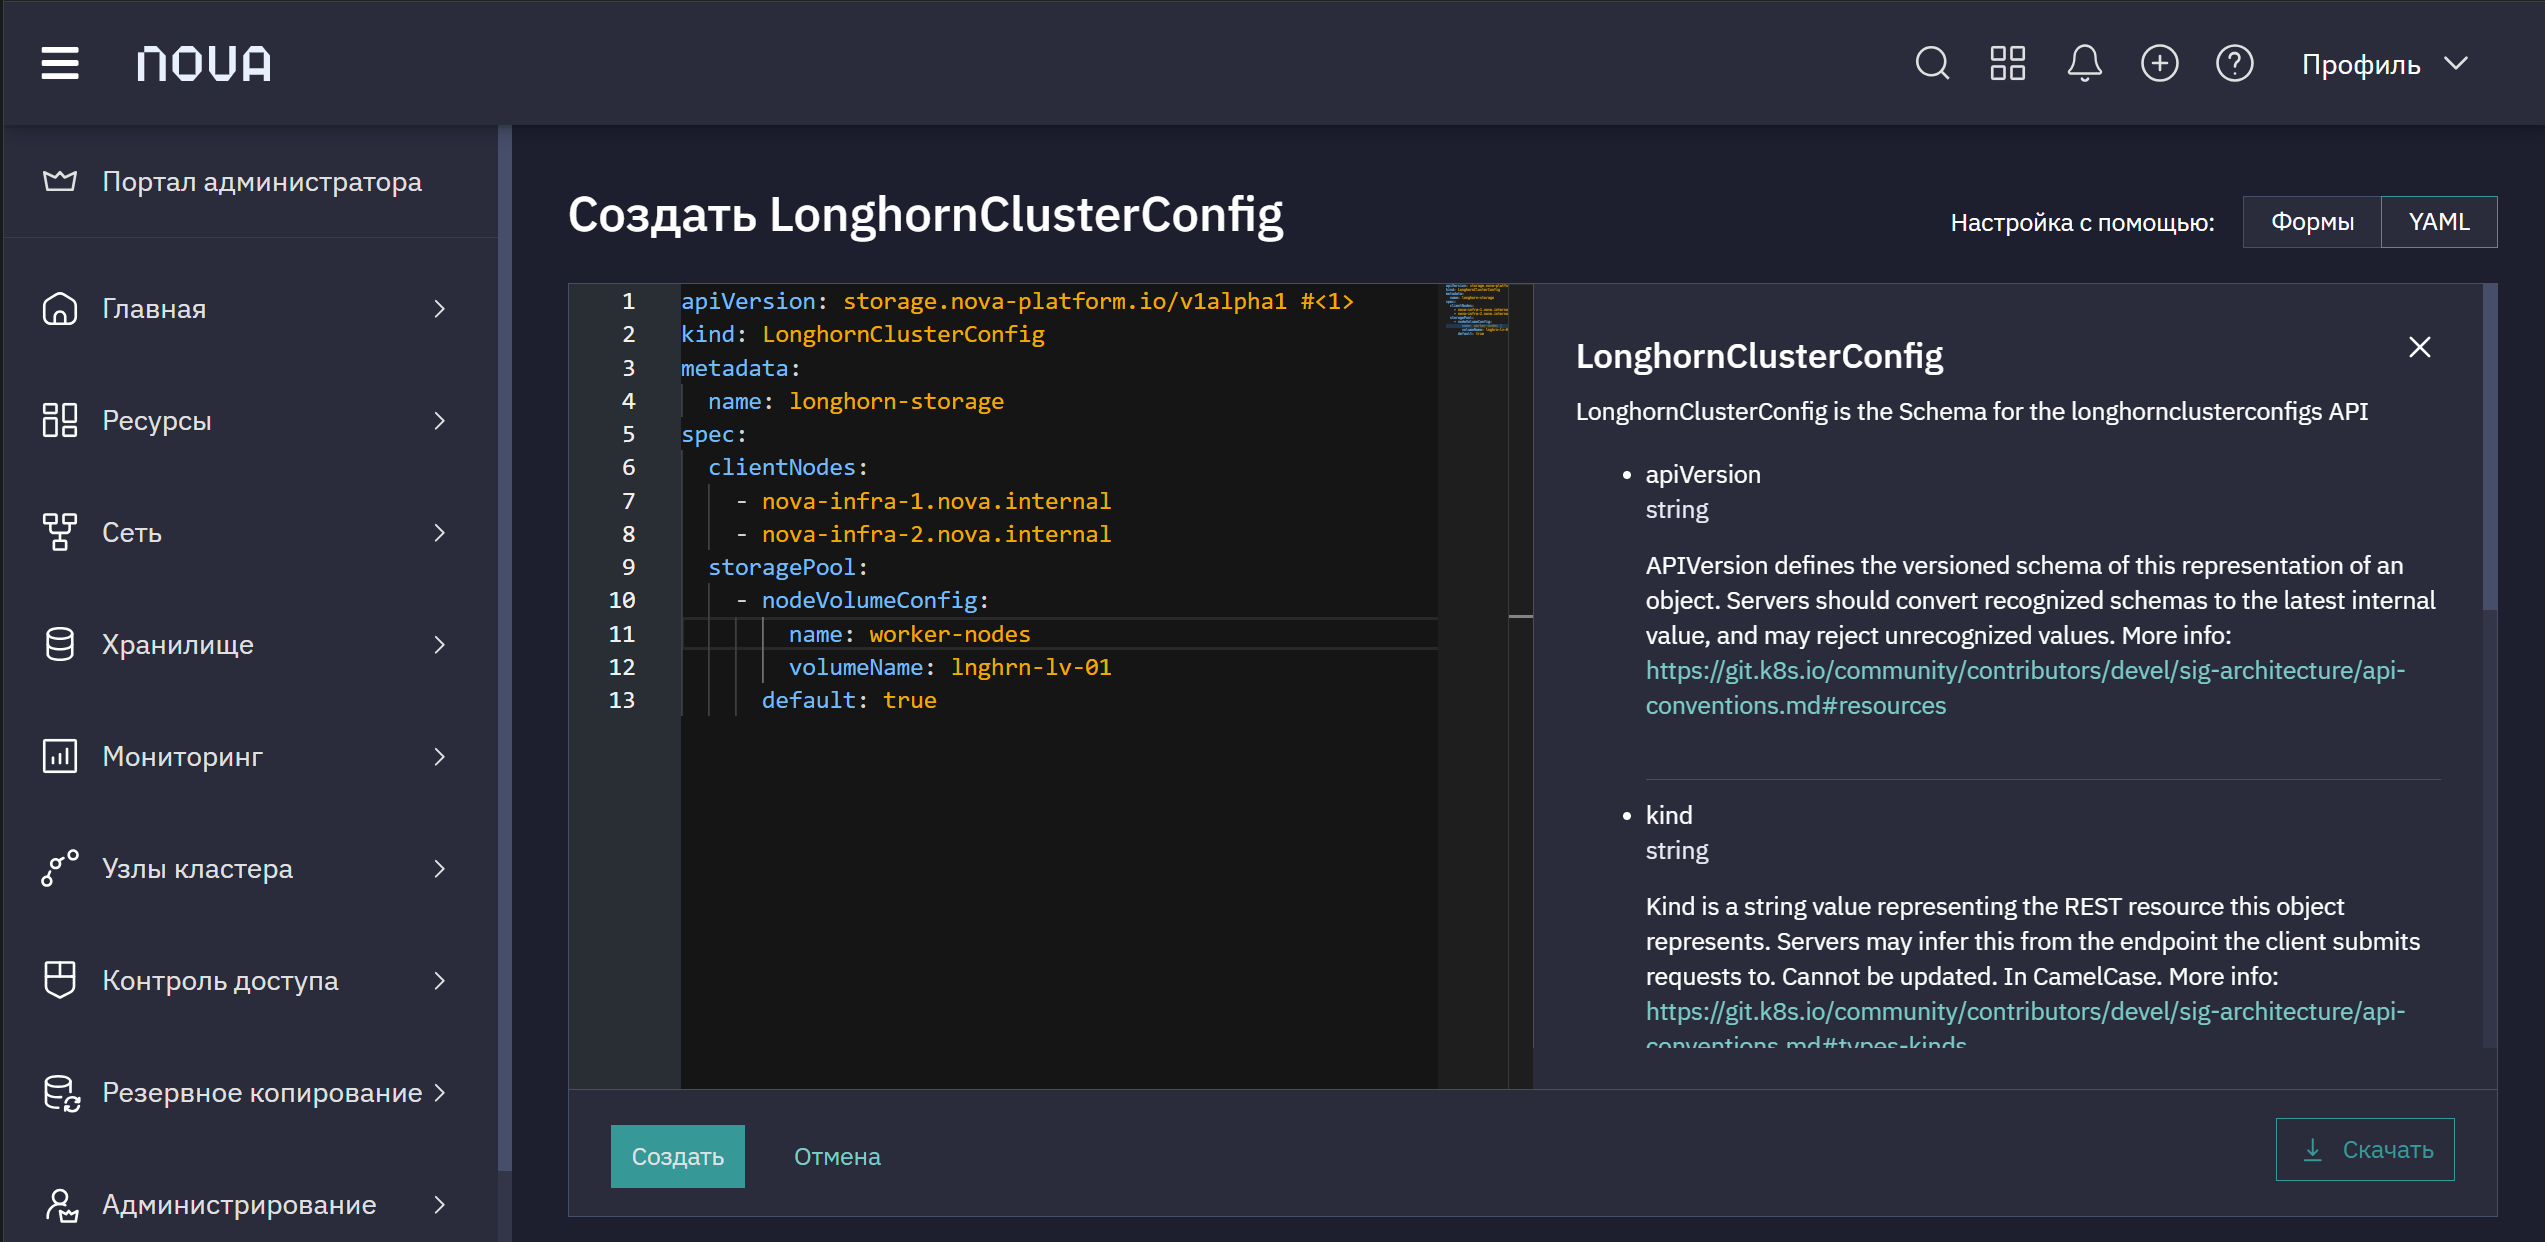
Task: Click editor line with apiVersion
Action: click(x=1017, y=301)
